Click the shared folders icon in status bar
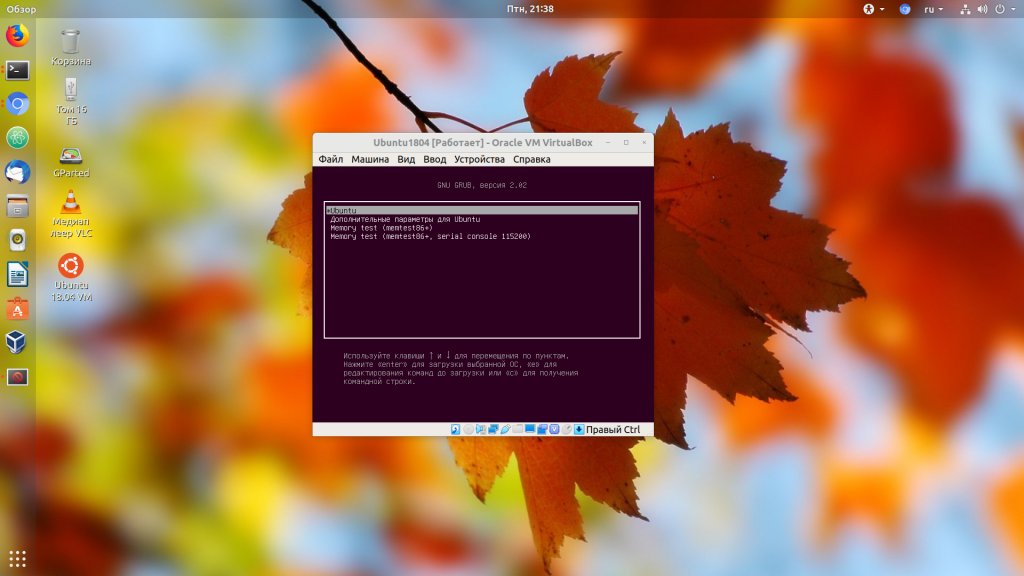This screenshot has width=1024, height=576. [517, 430]
